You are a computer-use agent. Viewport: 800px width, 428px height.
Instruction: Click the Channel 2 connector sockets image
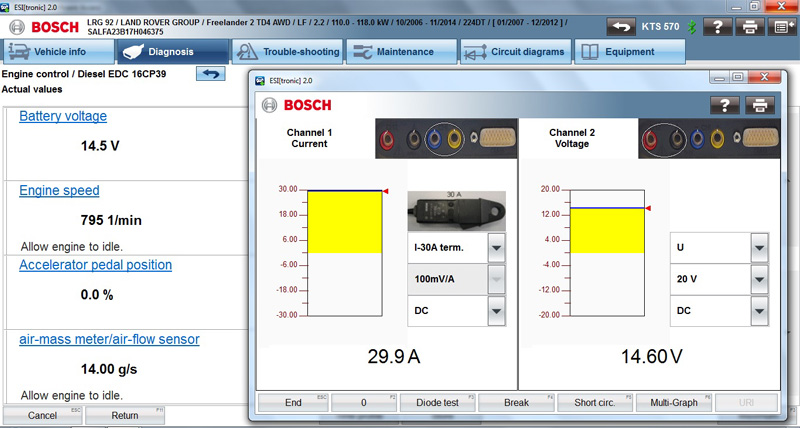click(709, 138)
